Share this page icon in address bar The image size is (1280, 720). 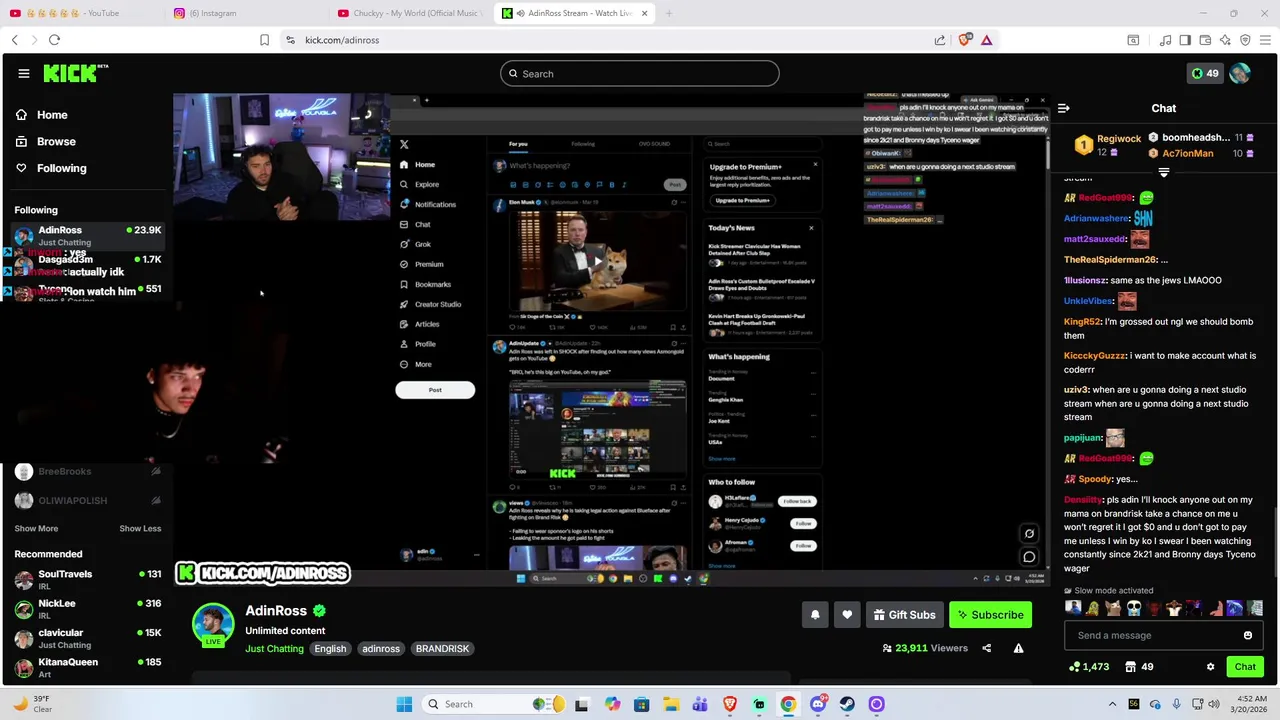tap(940, 40)
